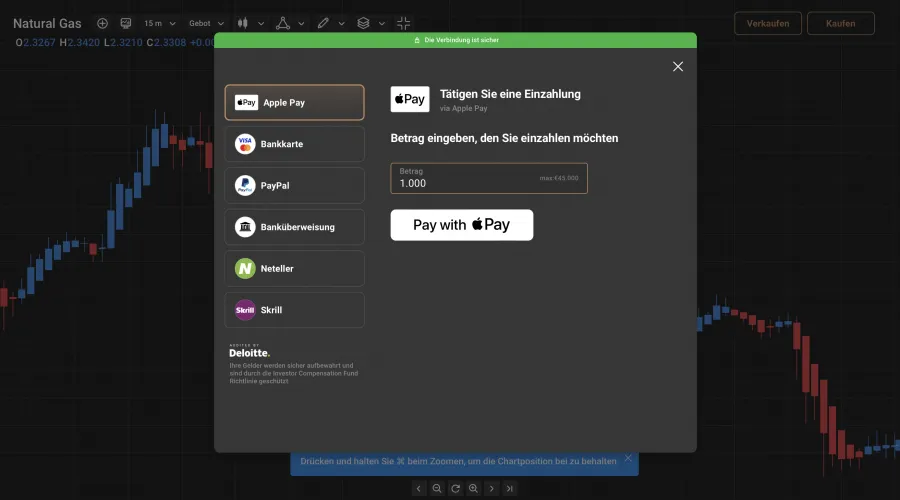Zoom in the chart with plus magnifier

(x=473, y=488)
